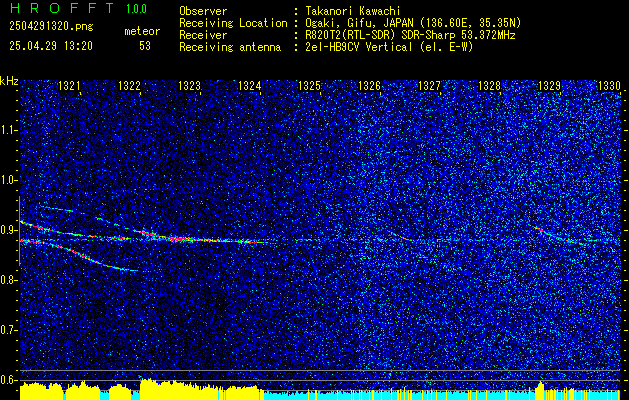
Task: Click the 1330 time marker
Action: click(610, 85)
